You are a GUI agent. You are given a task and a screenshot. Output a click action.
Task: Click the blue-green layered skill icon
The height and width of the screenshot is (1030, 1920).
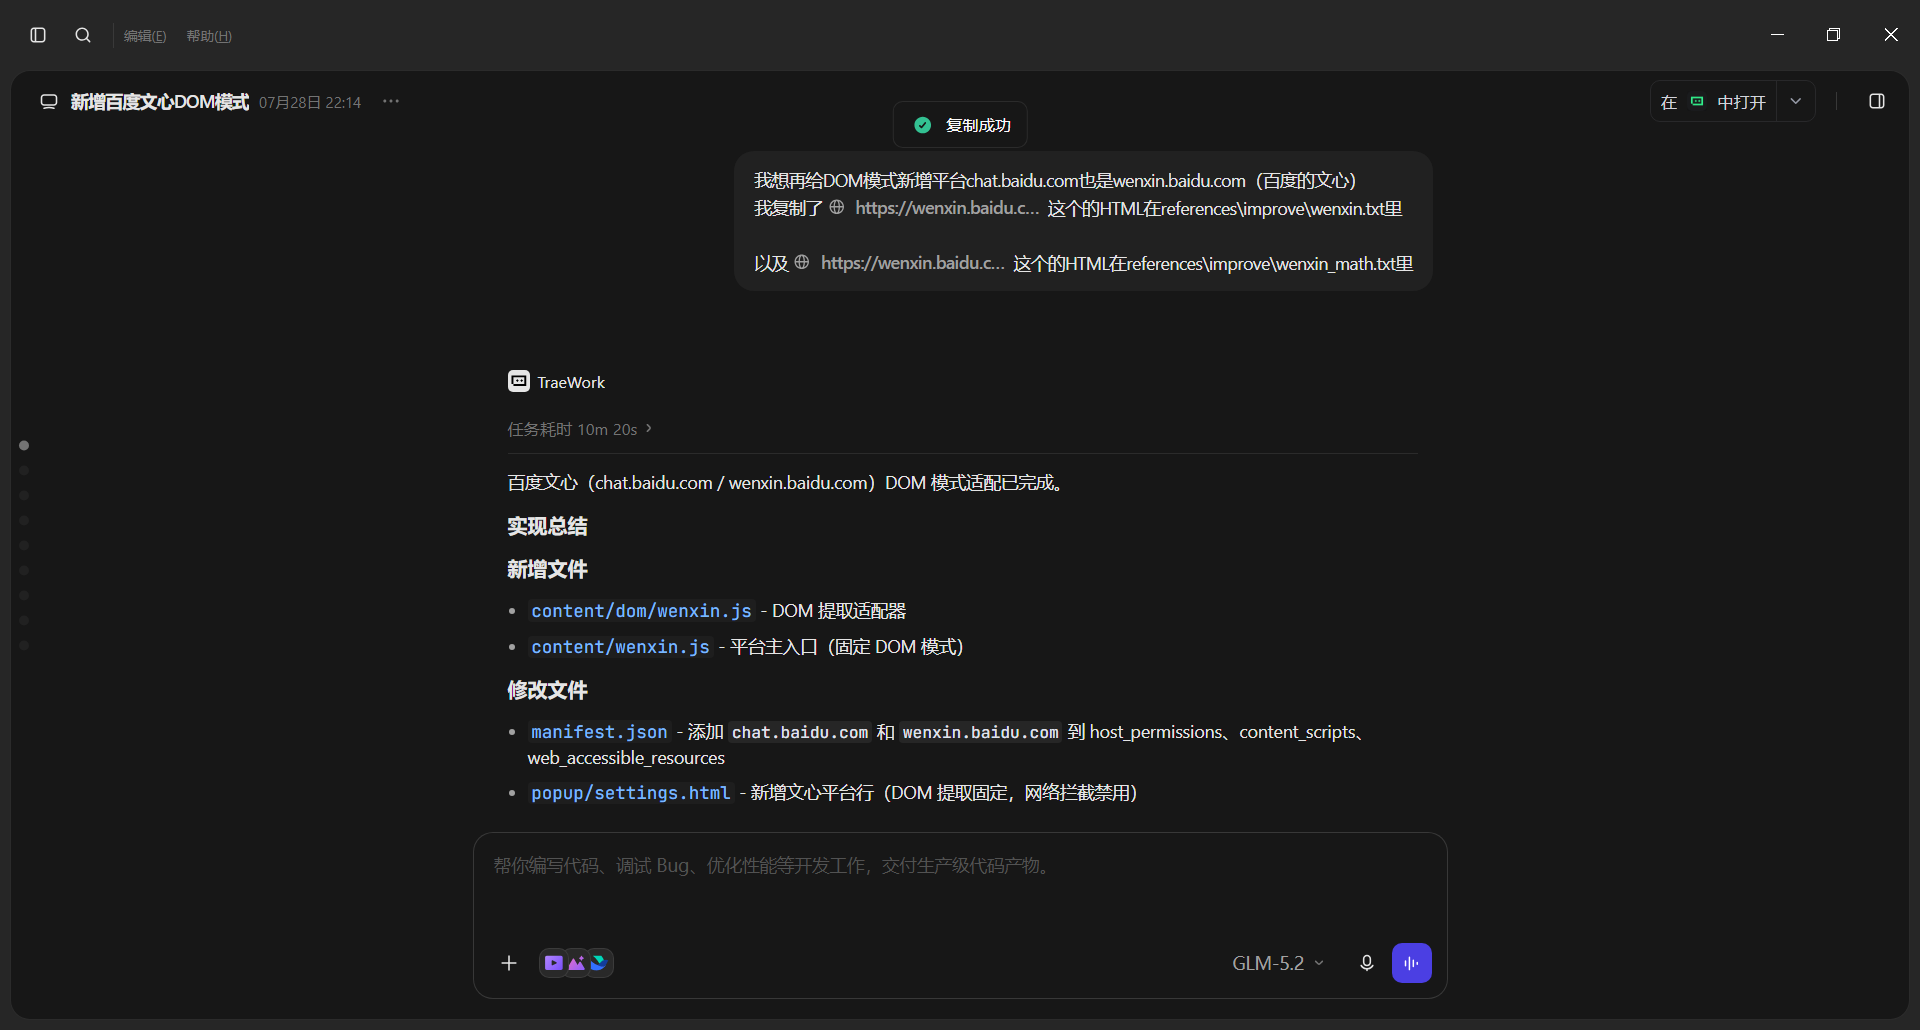(x=599, y=963)
